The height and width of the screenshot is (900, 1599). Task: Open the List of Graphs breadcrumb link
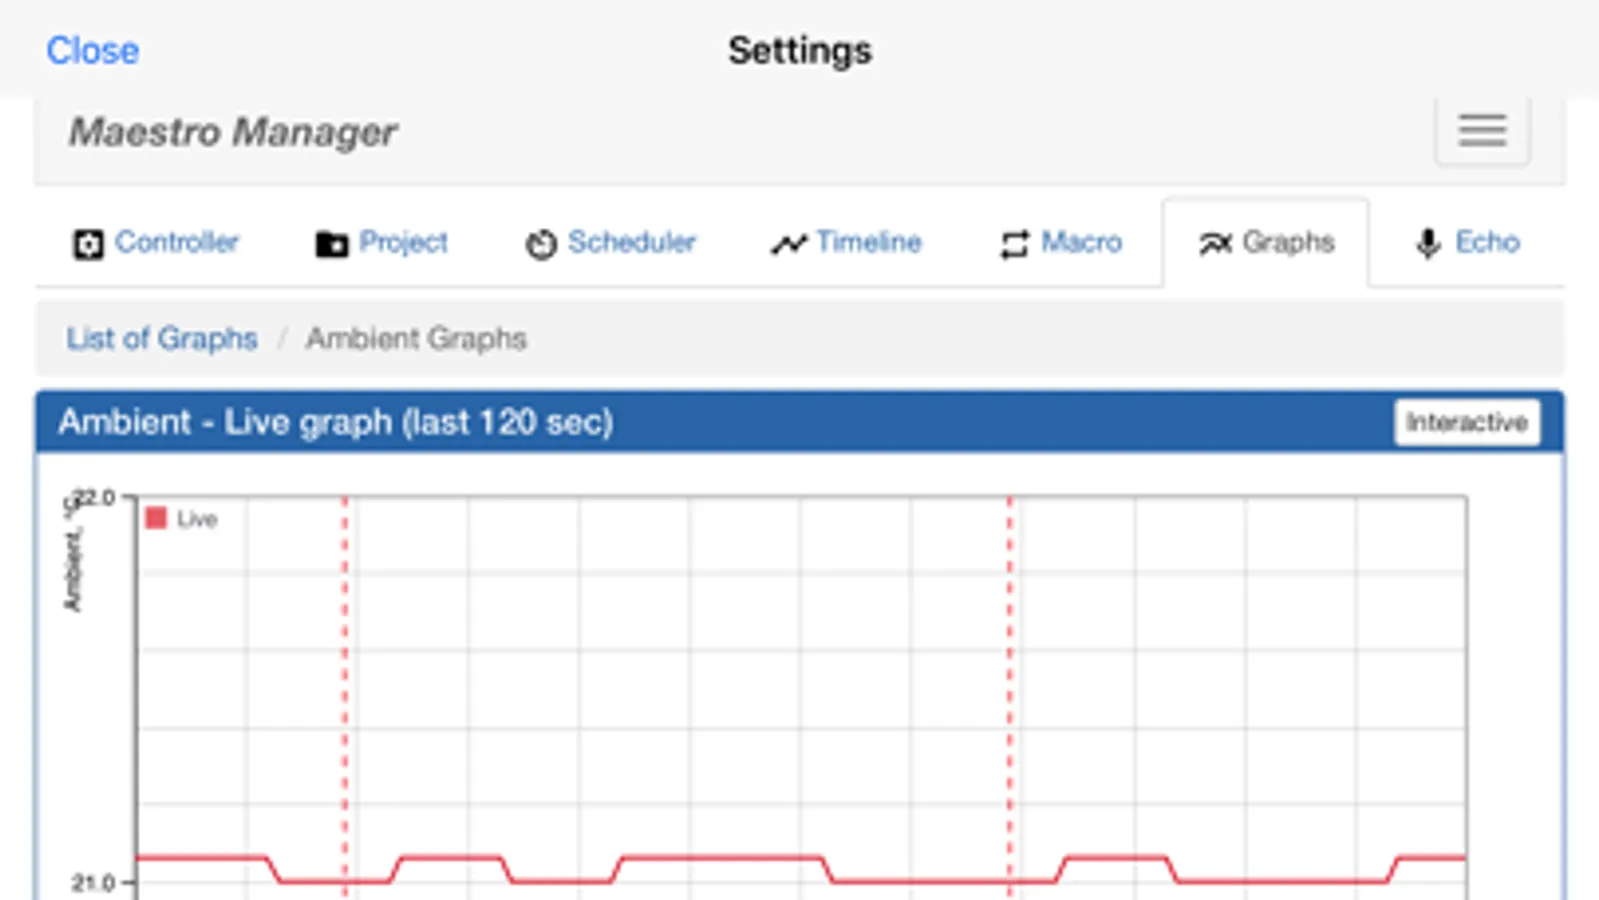162,339
